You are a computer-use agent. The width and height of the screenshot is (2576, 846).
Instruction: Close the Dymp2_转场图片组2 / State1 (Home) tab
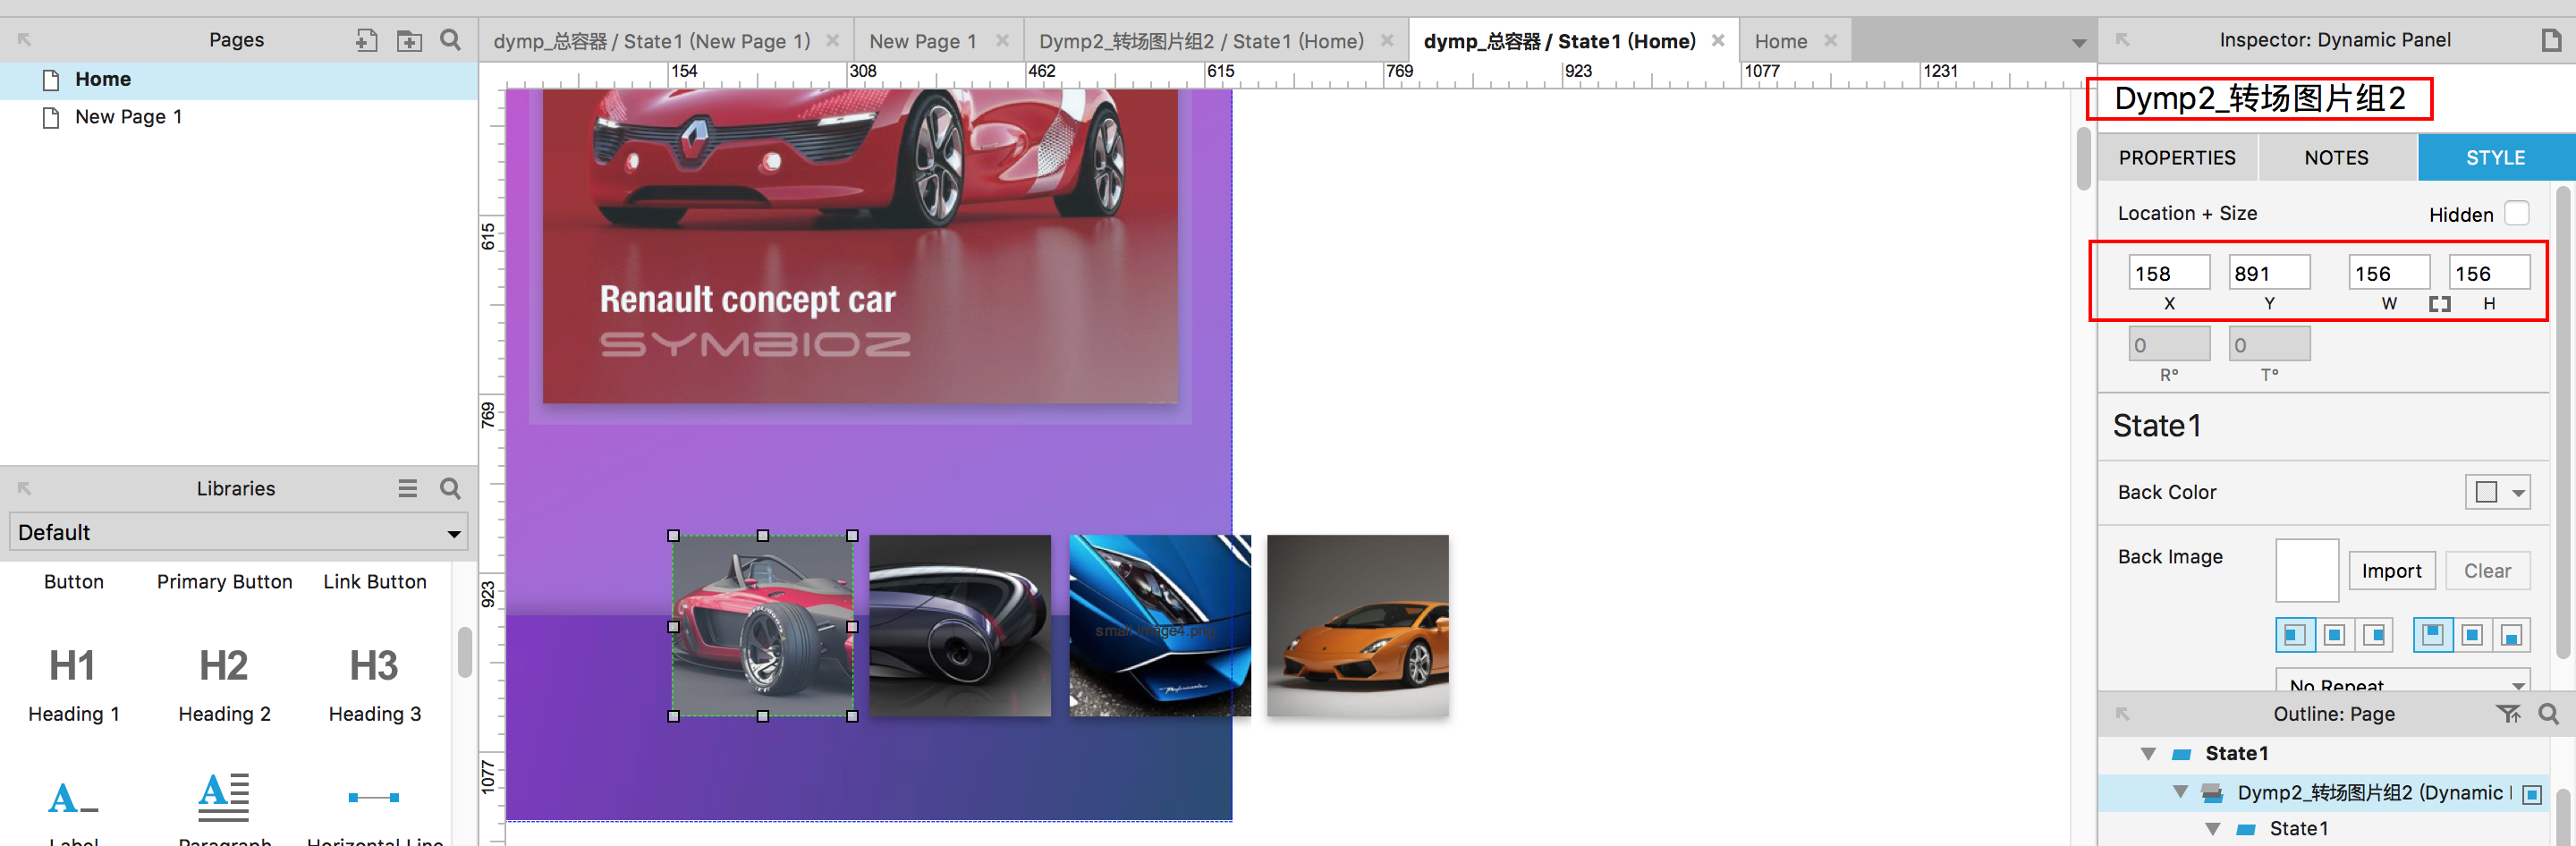point(1387,41)
